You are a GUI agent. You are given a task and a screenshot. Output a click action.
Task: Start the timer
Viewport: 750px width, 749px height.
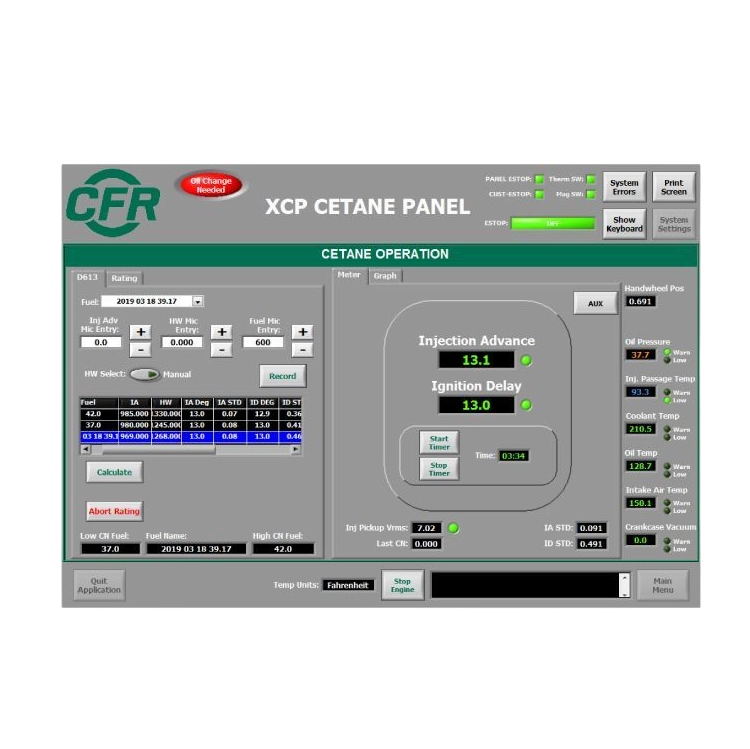pos(439,442)
